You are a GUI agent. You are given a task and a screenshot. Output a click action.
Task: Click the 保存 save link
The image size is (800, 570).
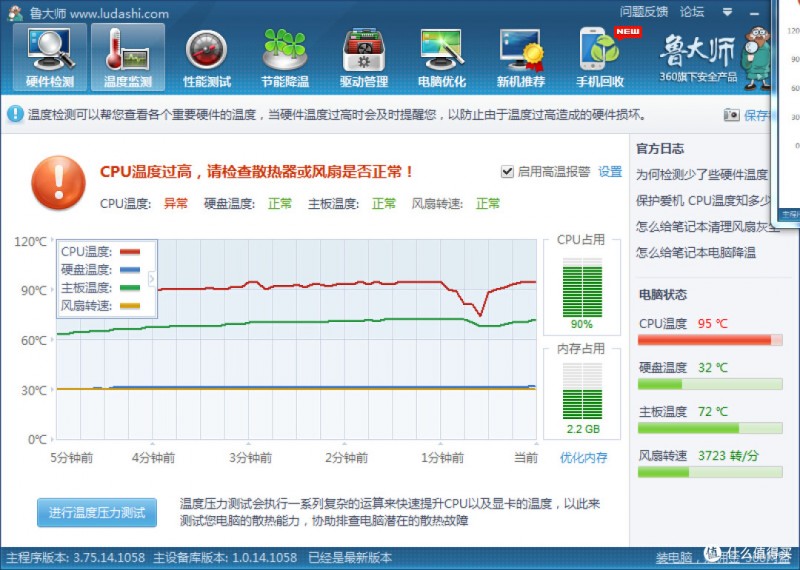pos(756,115)
